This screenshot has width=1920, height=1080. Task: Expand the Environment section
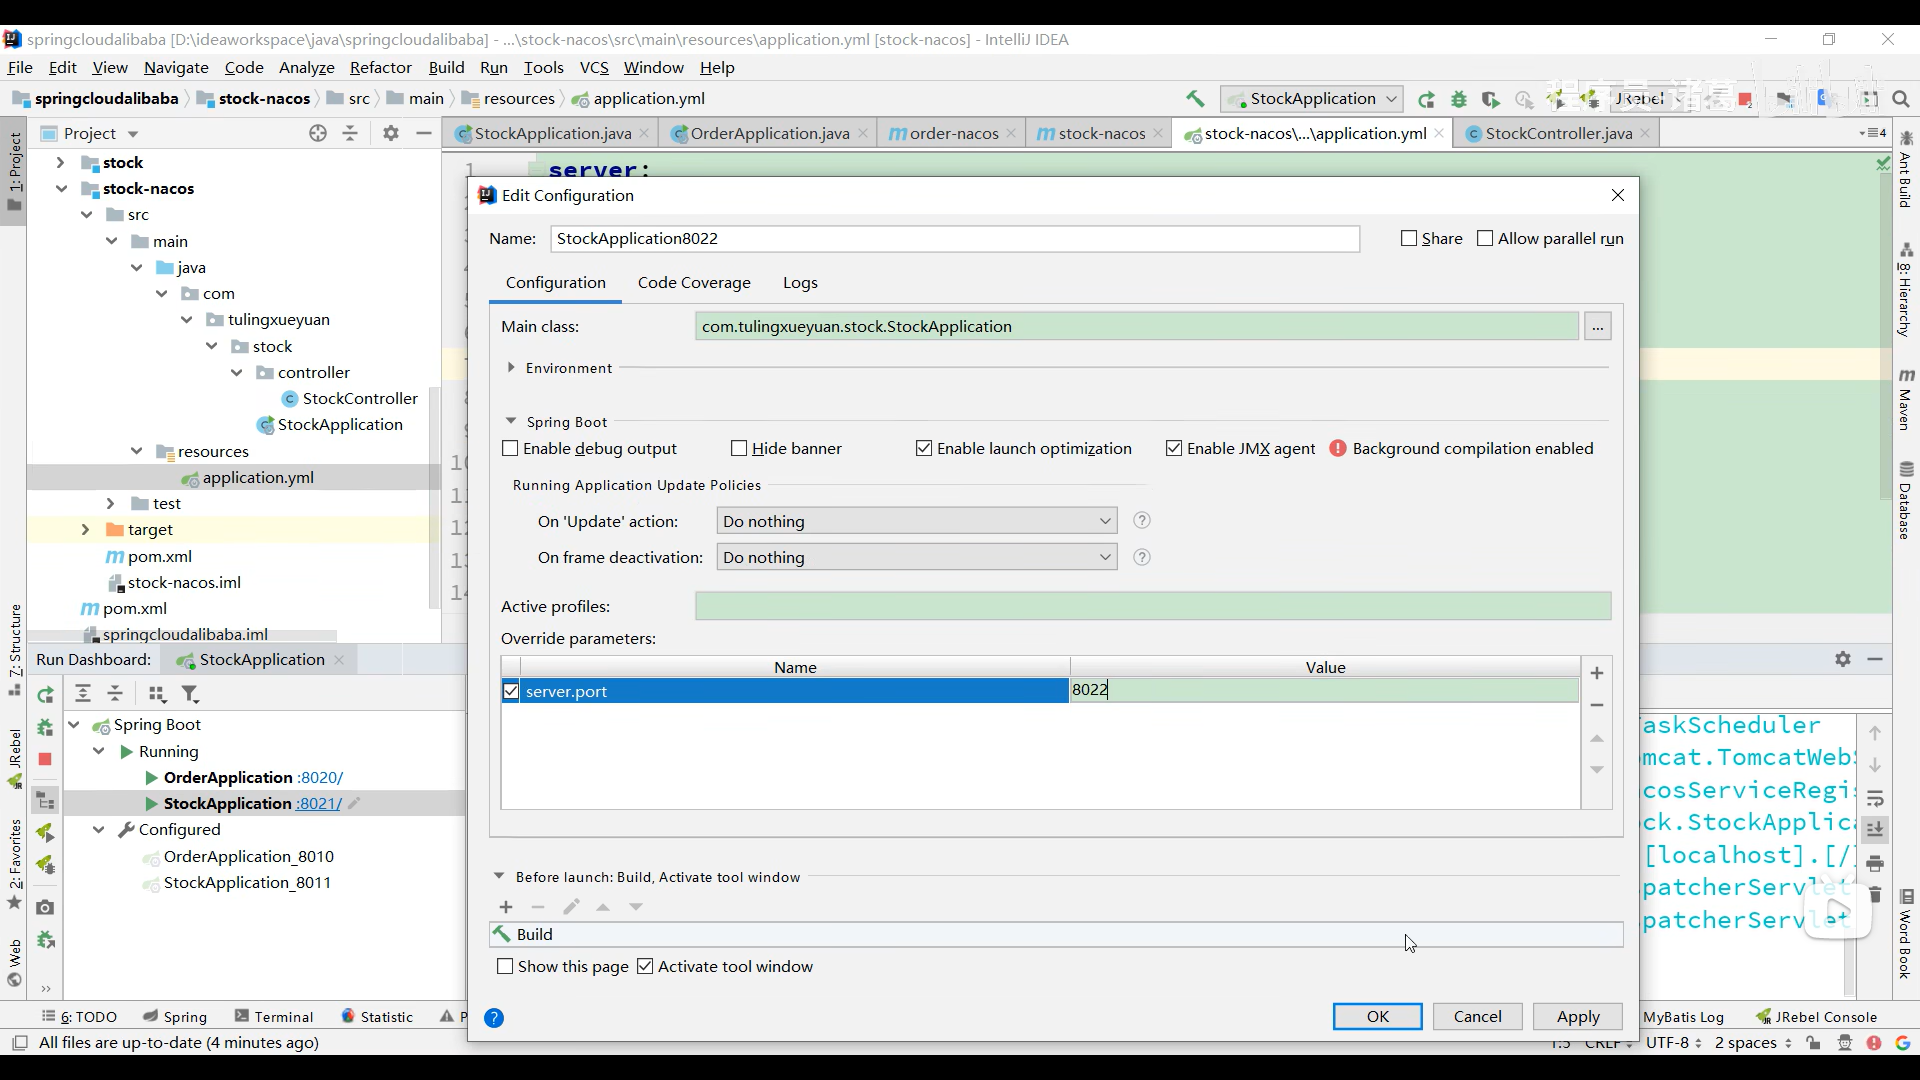[x=511, y=368]
